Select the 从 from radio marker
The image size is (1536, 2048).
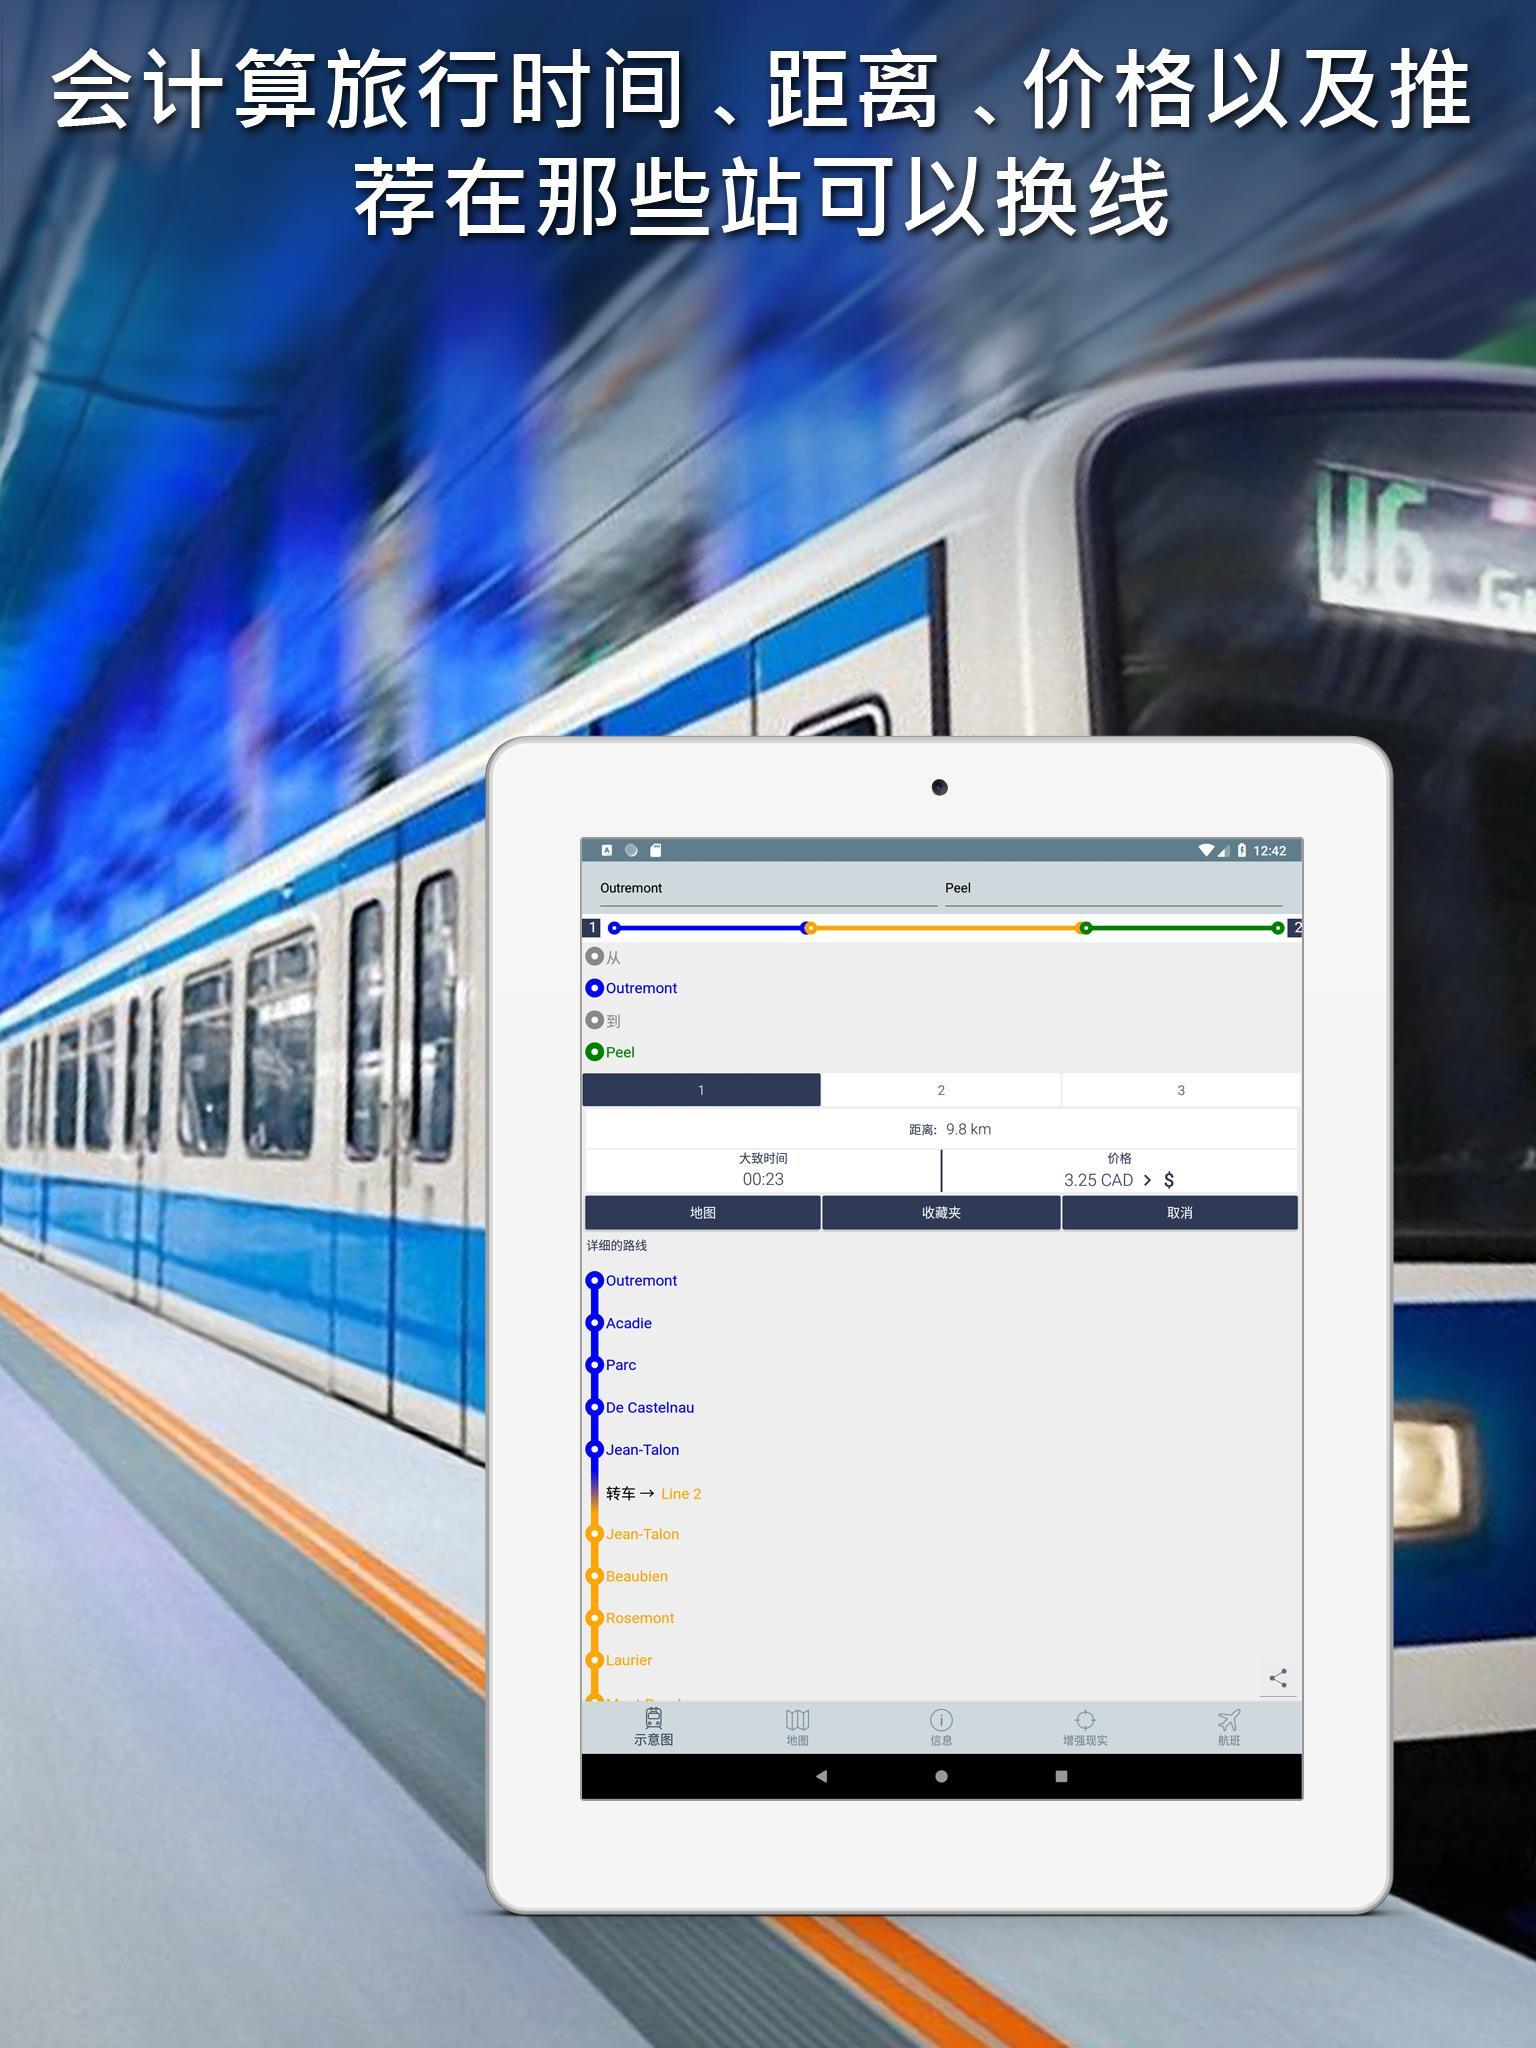point(595,956)
